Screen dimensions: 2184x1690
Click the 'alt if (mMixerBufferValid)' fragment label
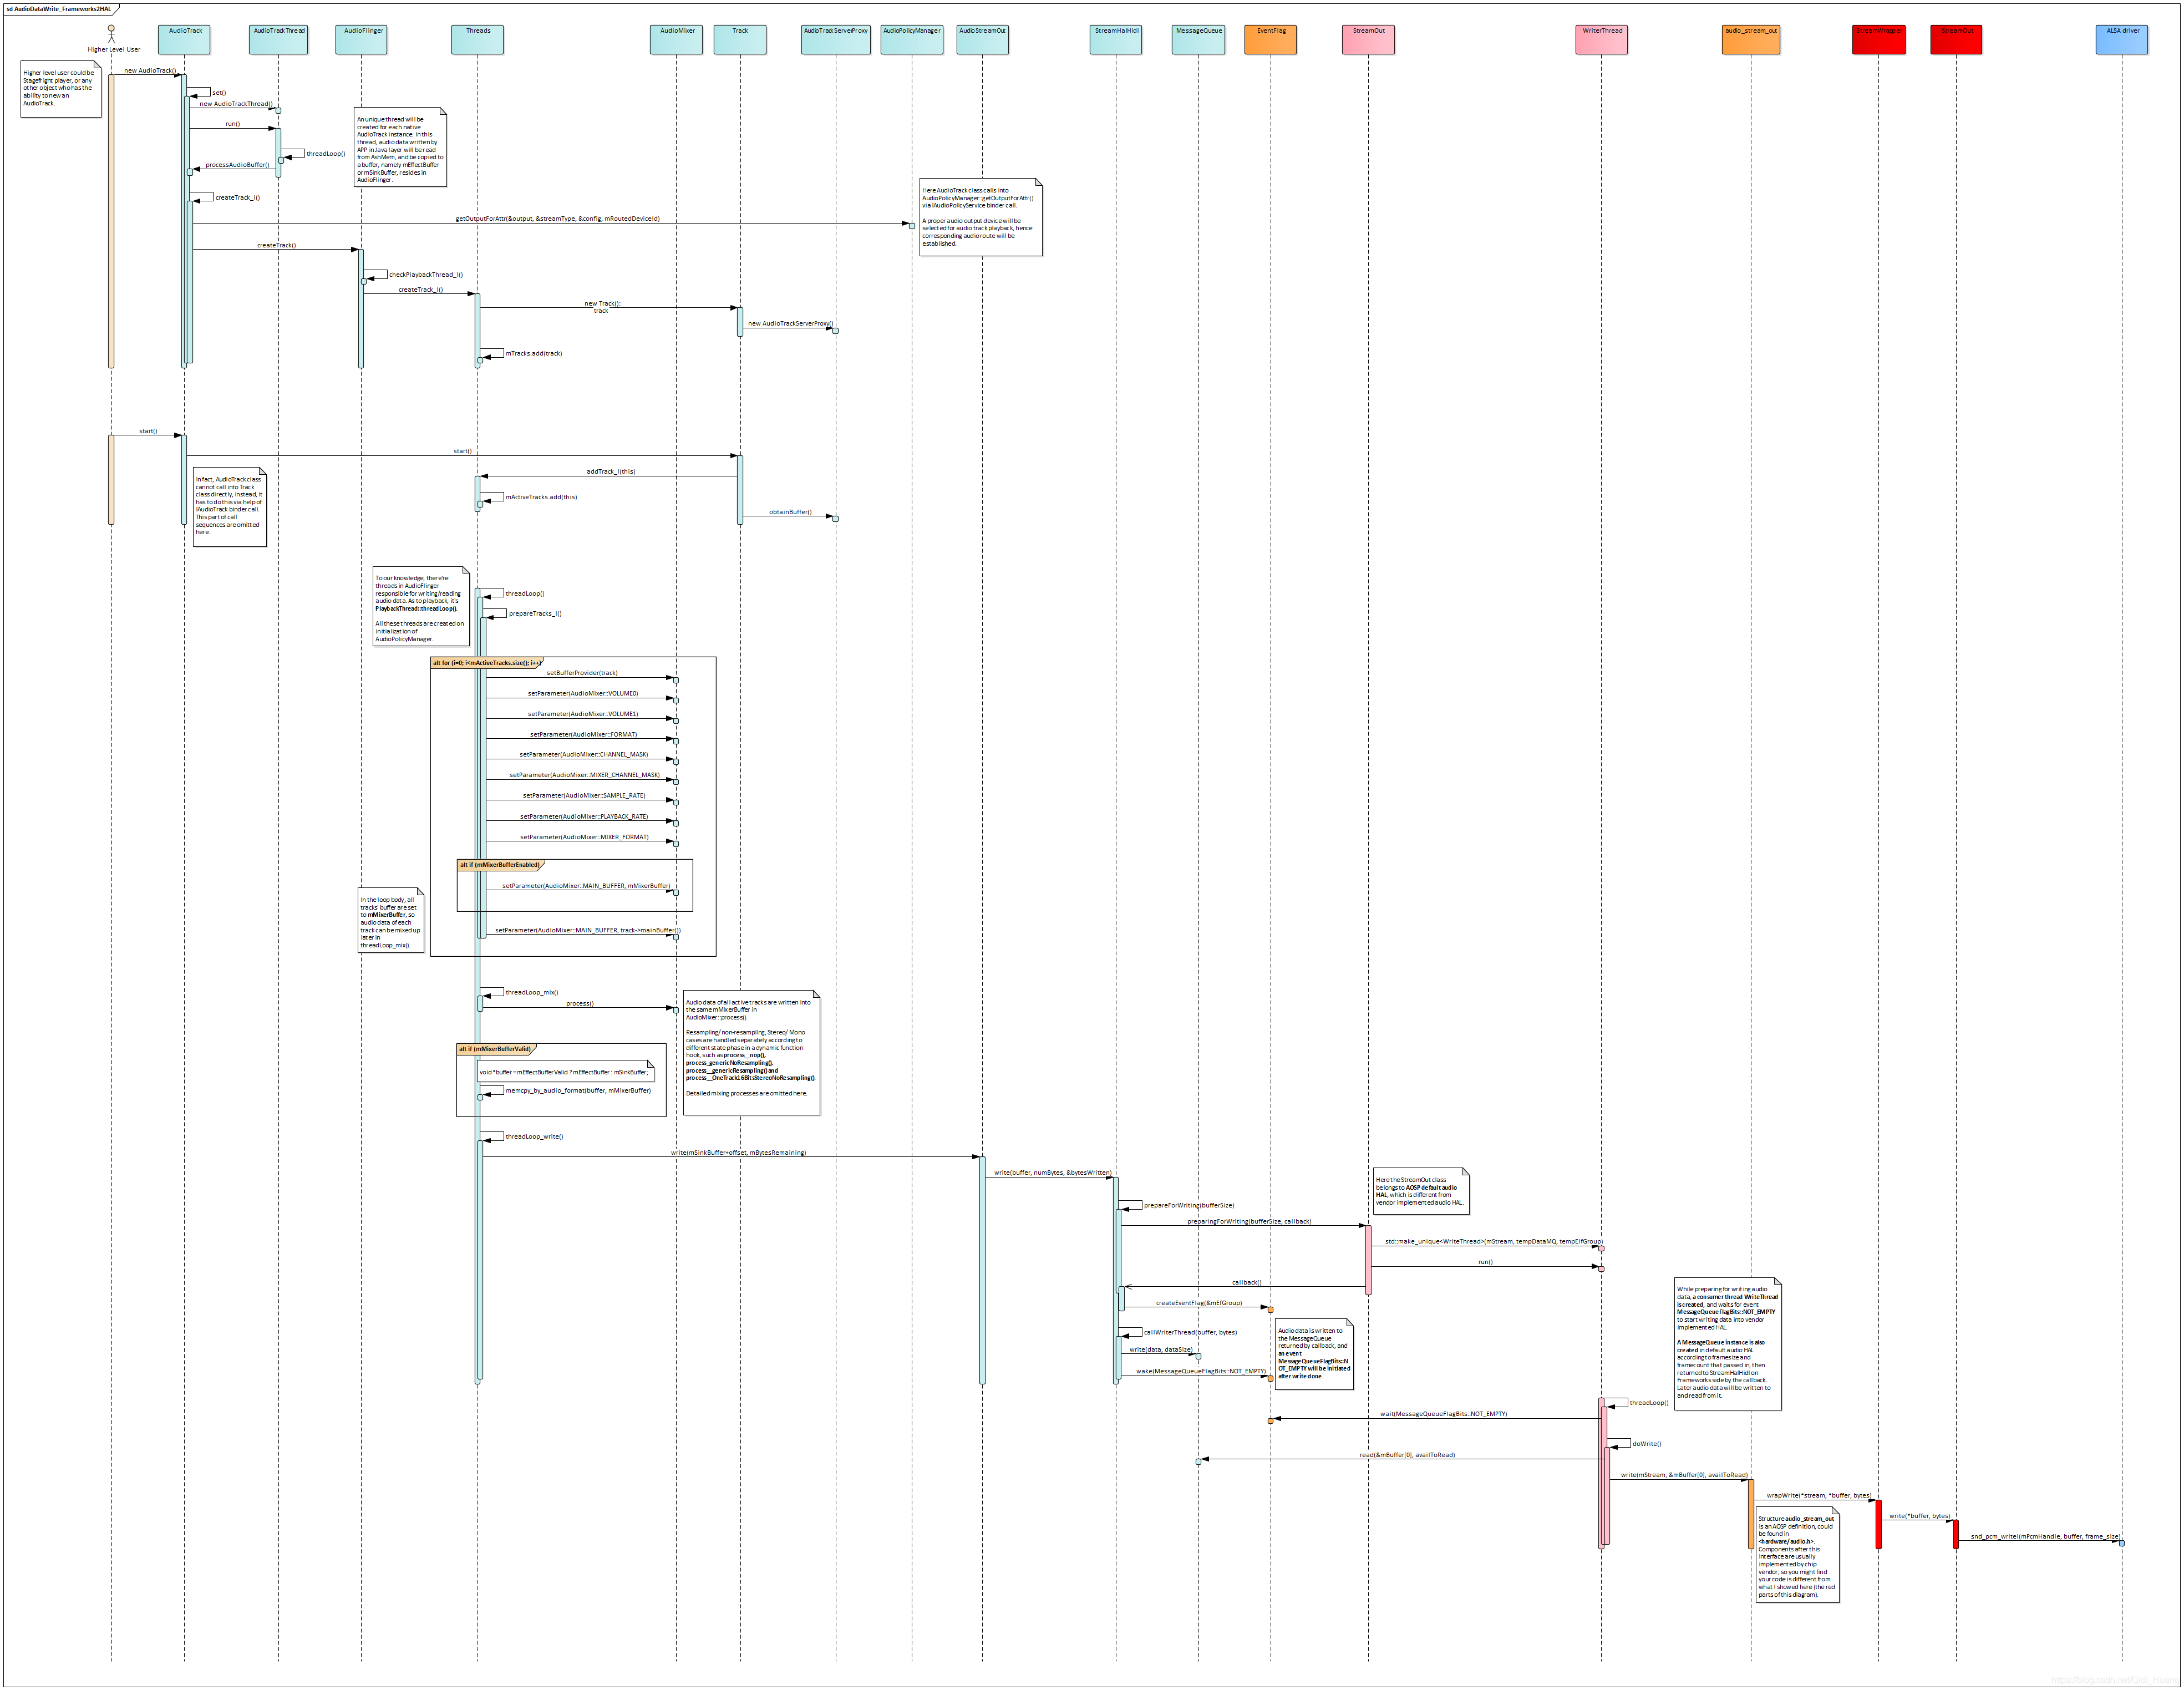pos(495,1049)
